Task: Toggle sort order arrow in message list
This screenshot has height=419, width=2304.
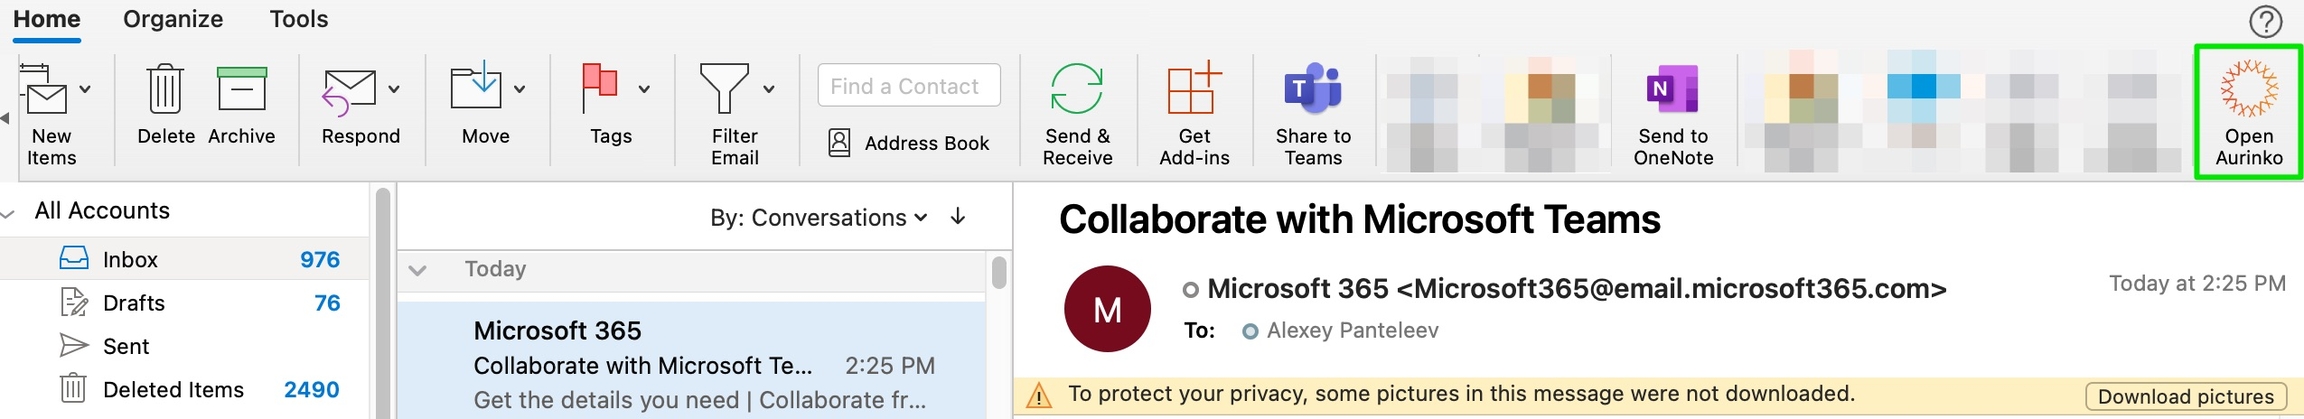Action: click(x=958, y=217)
